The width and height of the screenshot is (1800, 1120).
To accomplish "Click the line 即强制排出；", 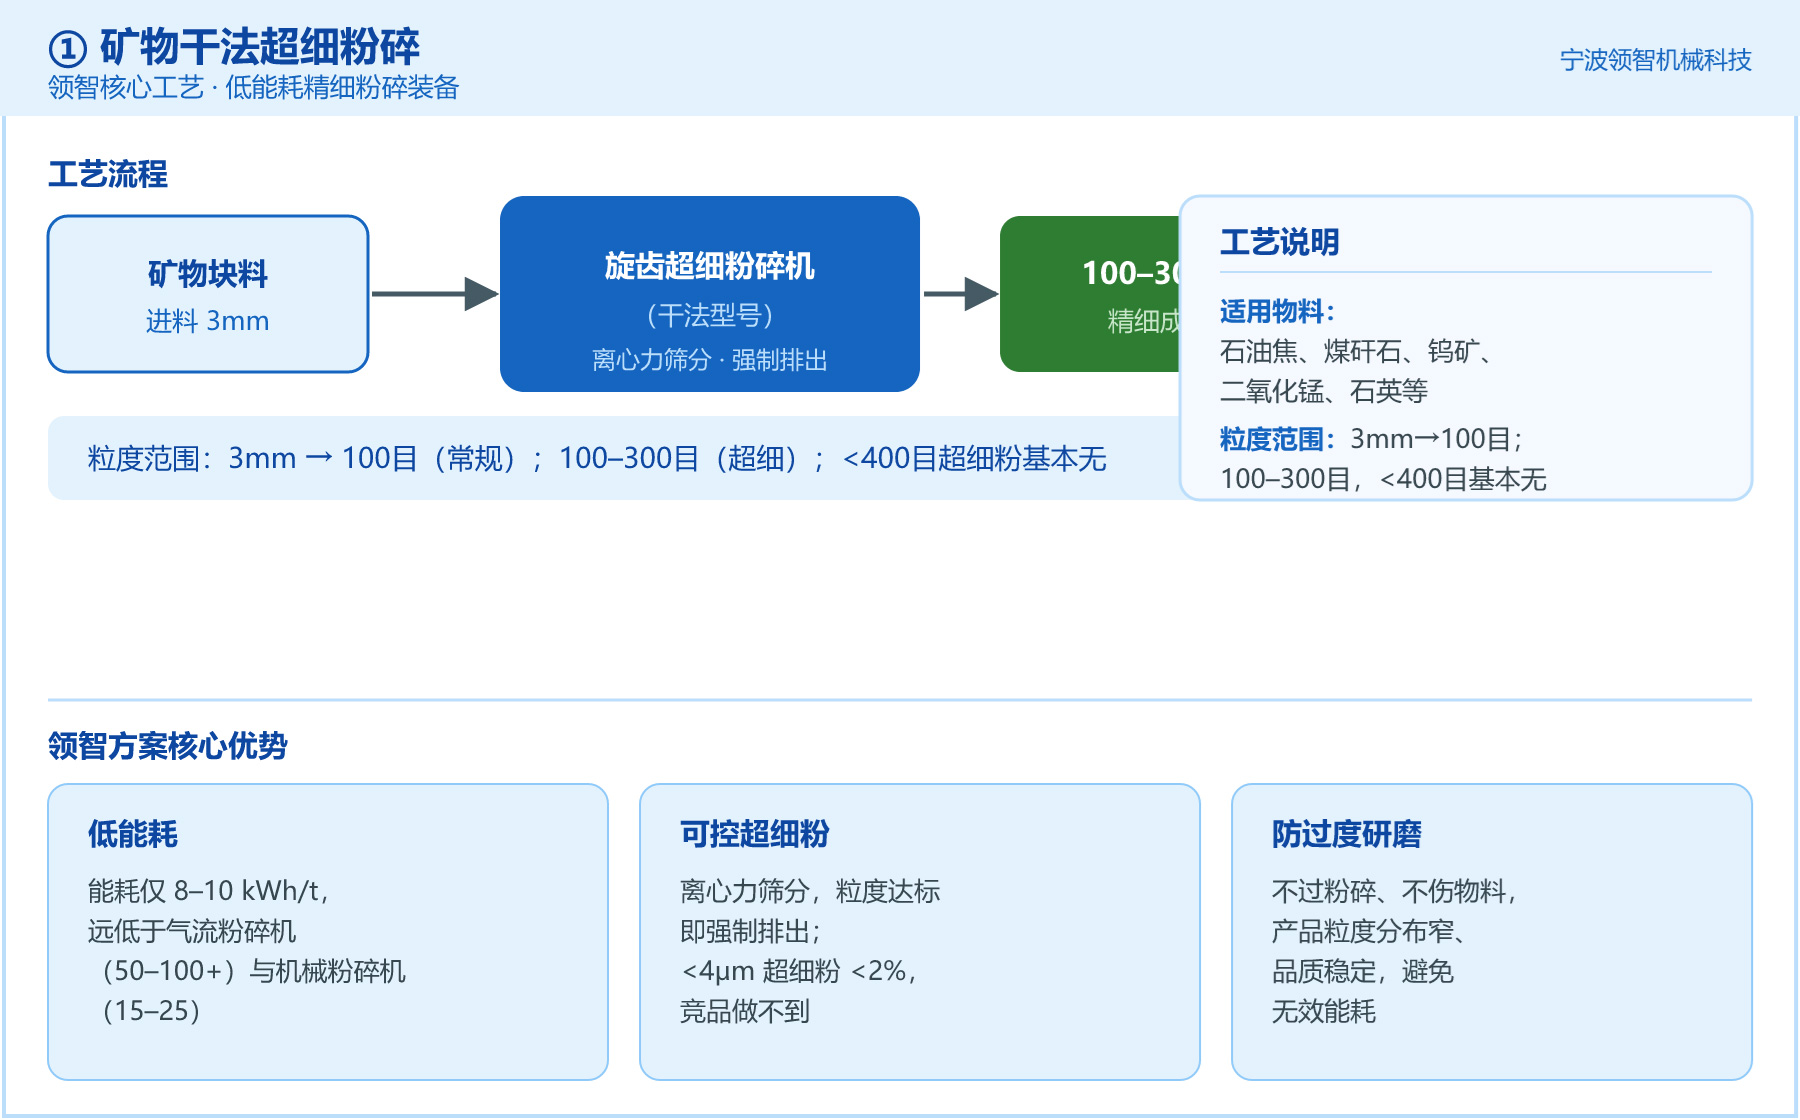I will [751, 931].
